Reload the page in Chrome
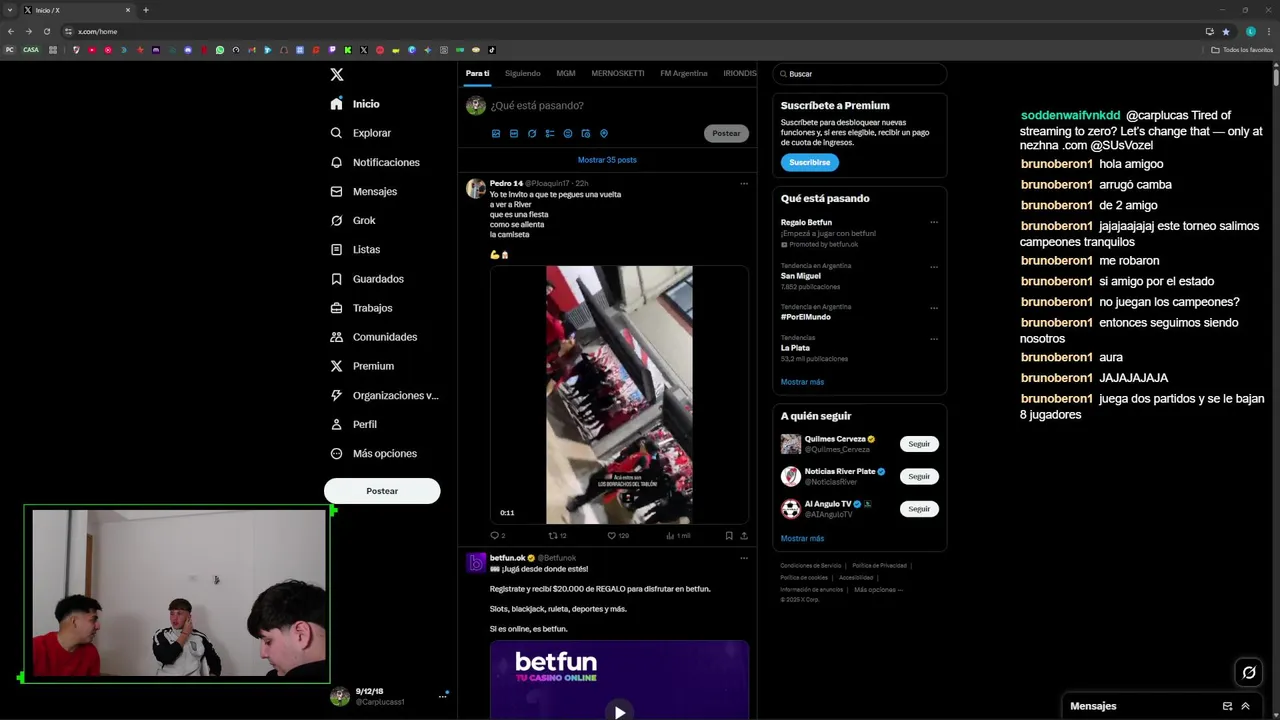This screenshot has width=1280, height=720. 46,31
